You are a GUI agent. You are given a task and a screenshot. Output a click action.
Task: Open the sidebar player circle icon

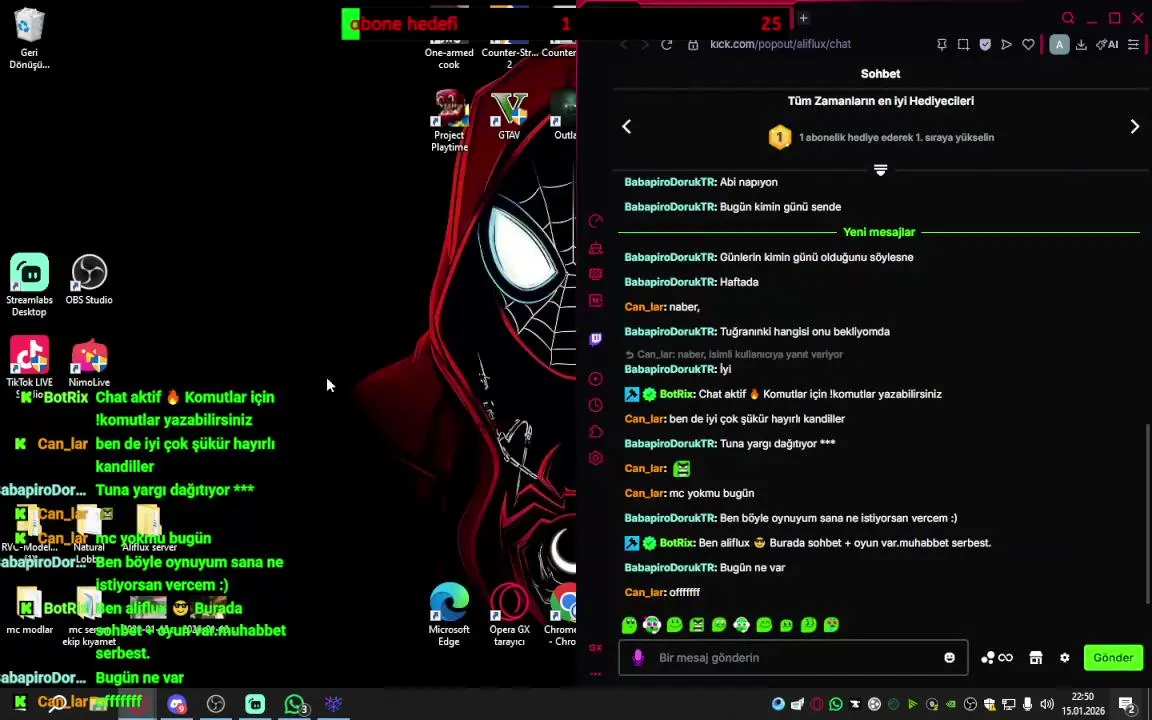click(596, 378)
